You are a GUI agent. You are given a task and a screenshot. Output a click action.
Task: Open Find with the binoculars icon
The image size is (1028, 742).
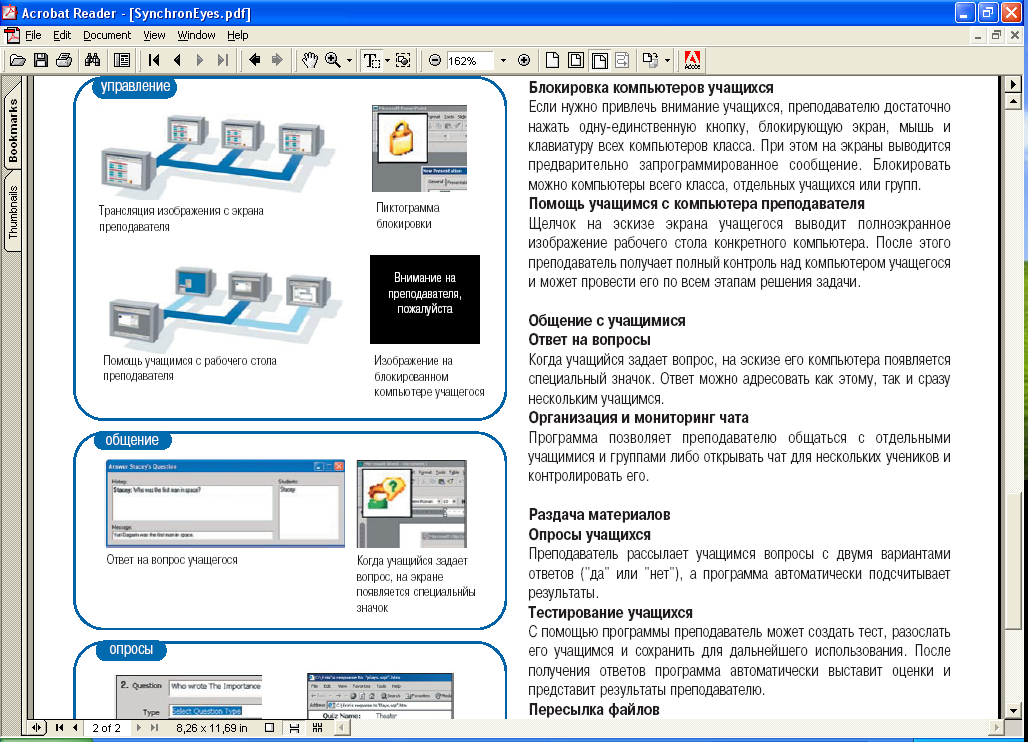pos(92,60)
